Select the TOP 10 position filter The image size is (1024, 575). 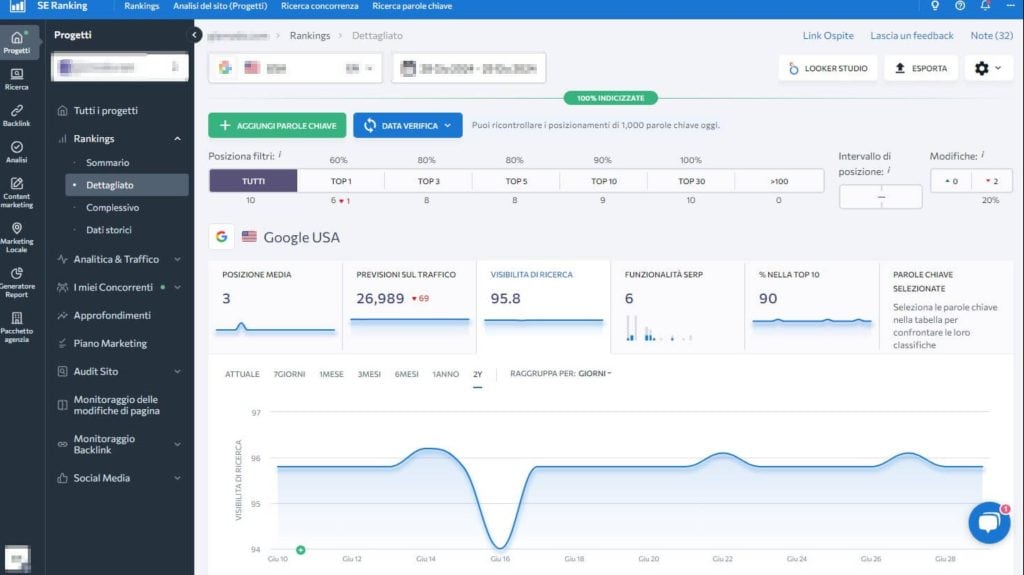click(x=604, y=181)
